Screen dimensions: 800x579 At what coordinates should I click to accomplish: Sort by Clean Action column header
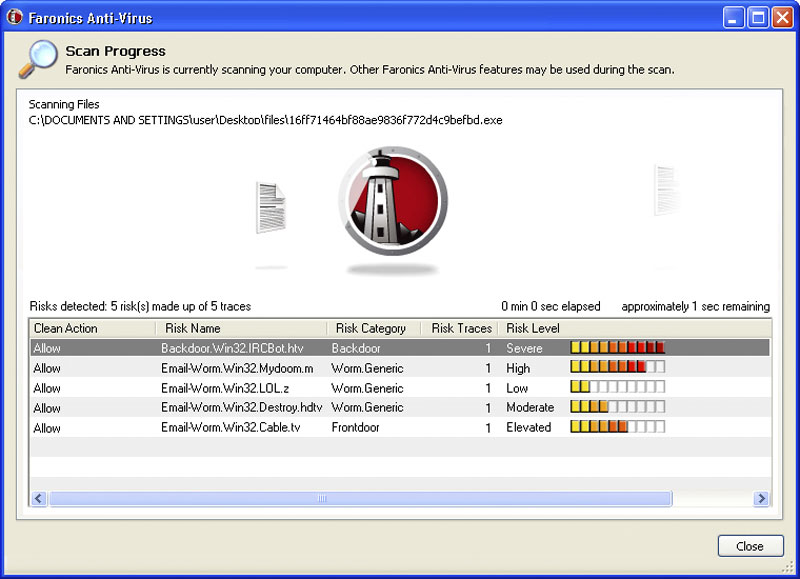92,328
